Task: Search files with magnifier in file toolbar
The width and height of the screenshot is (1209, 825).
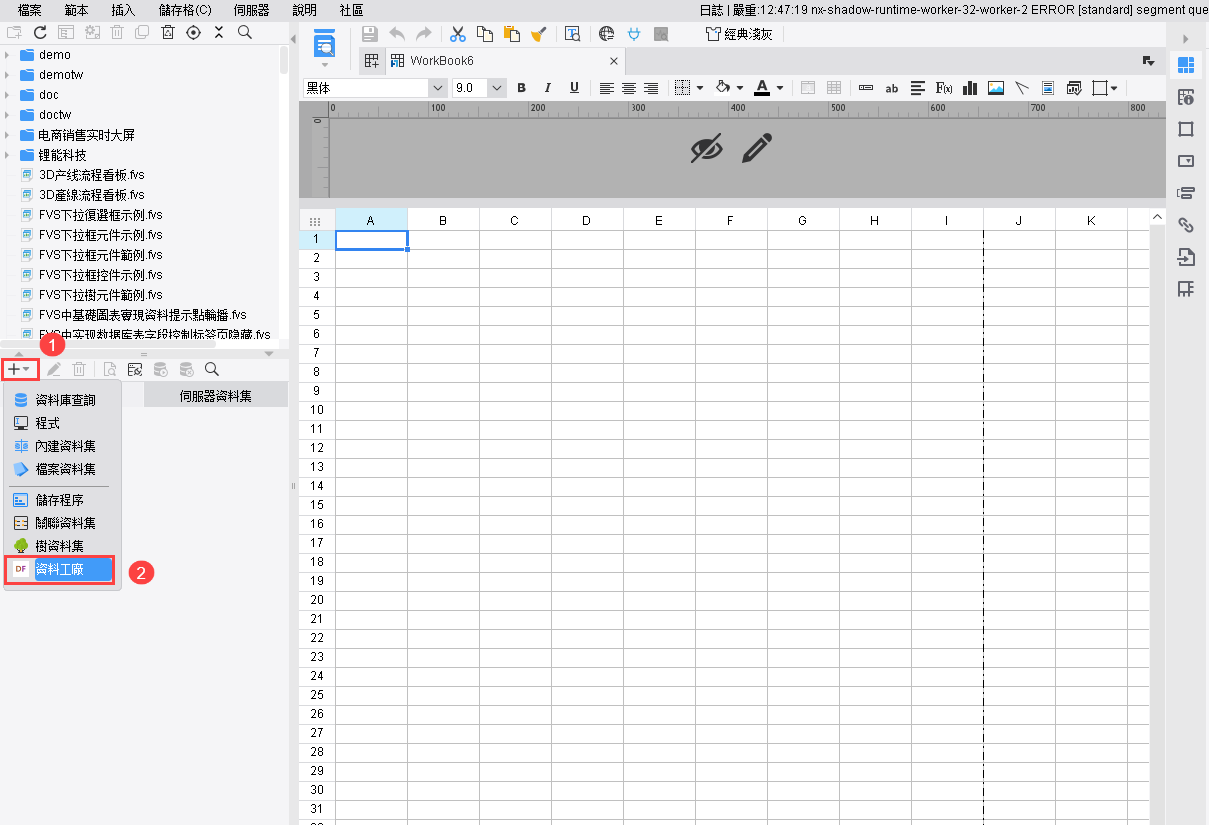Action: tap(245, 32)
